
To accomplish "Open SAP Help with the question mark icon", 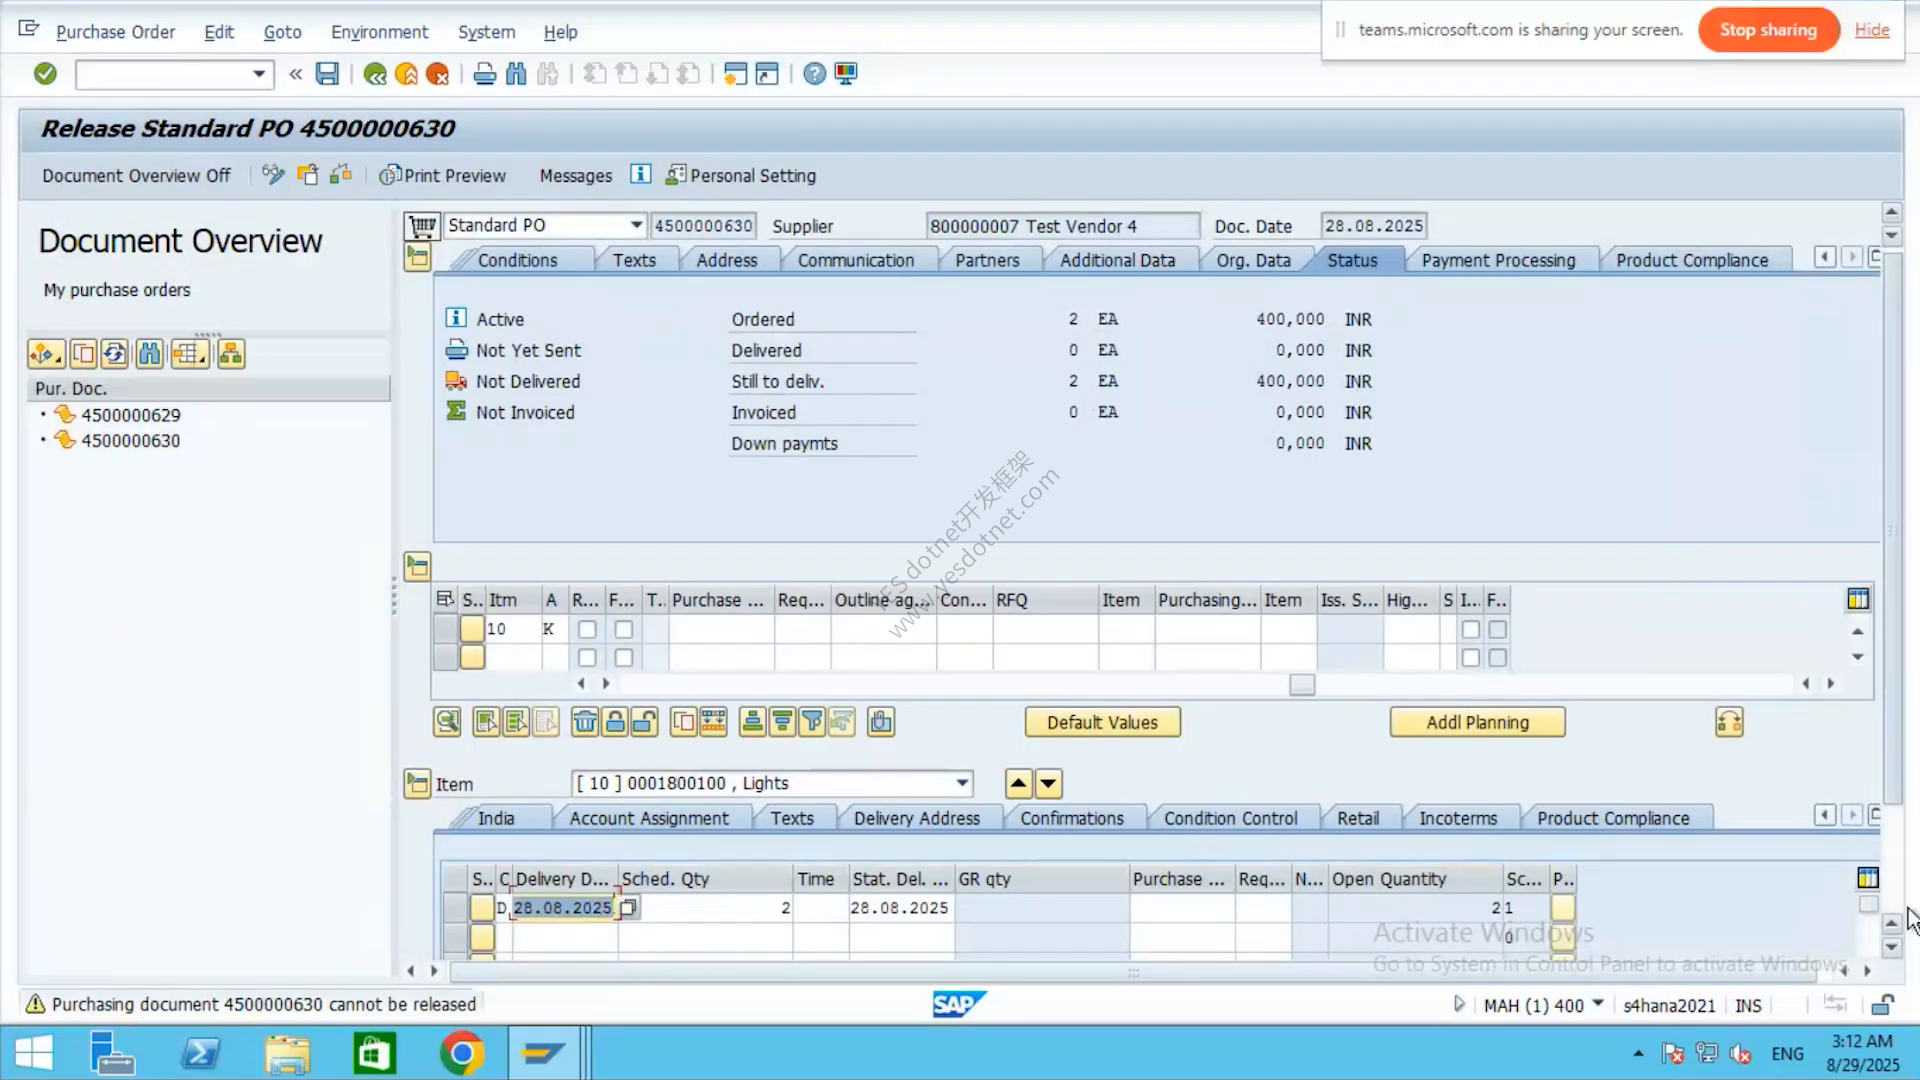I will point(815,73).
